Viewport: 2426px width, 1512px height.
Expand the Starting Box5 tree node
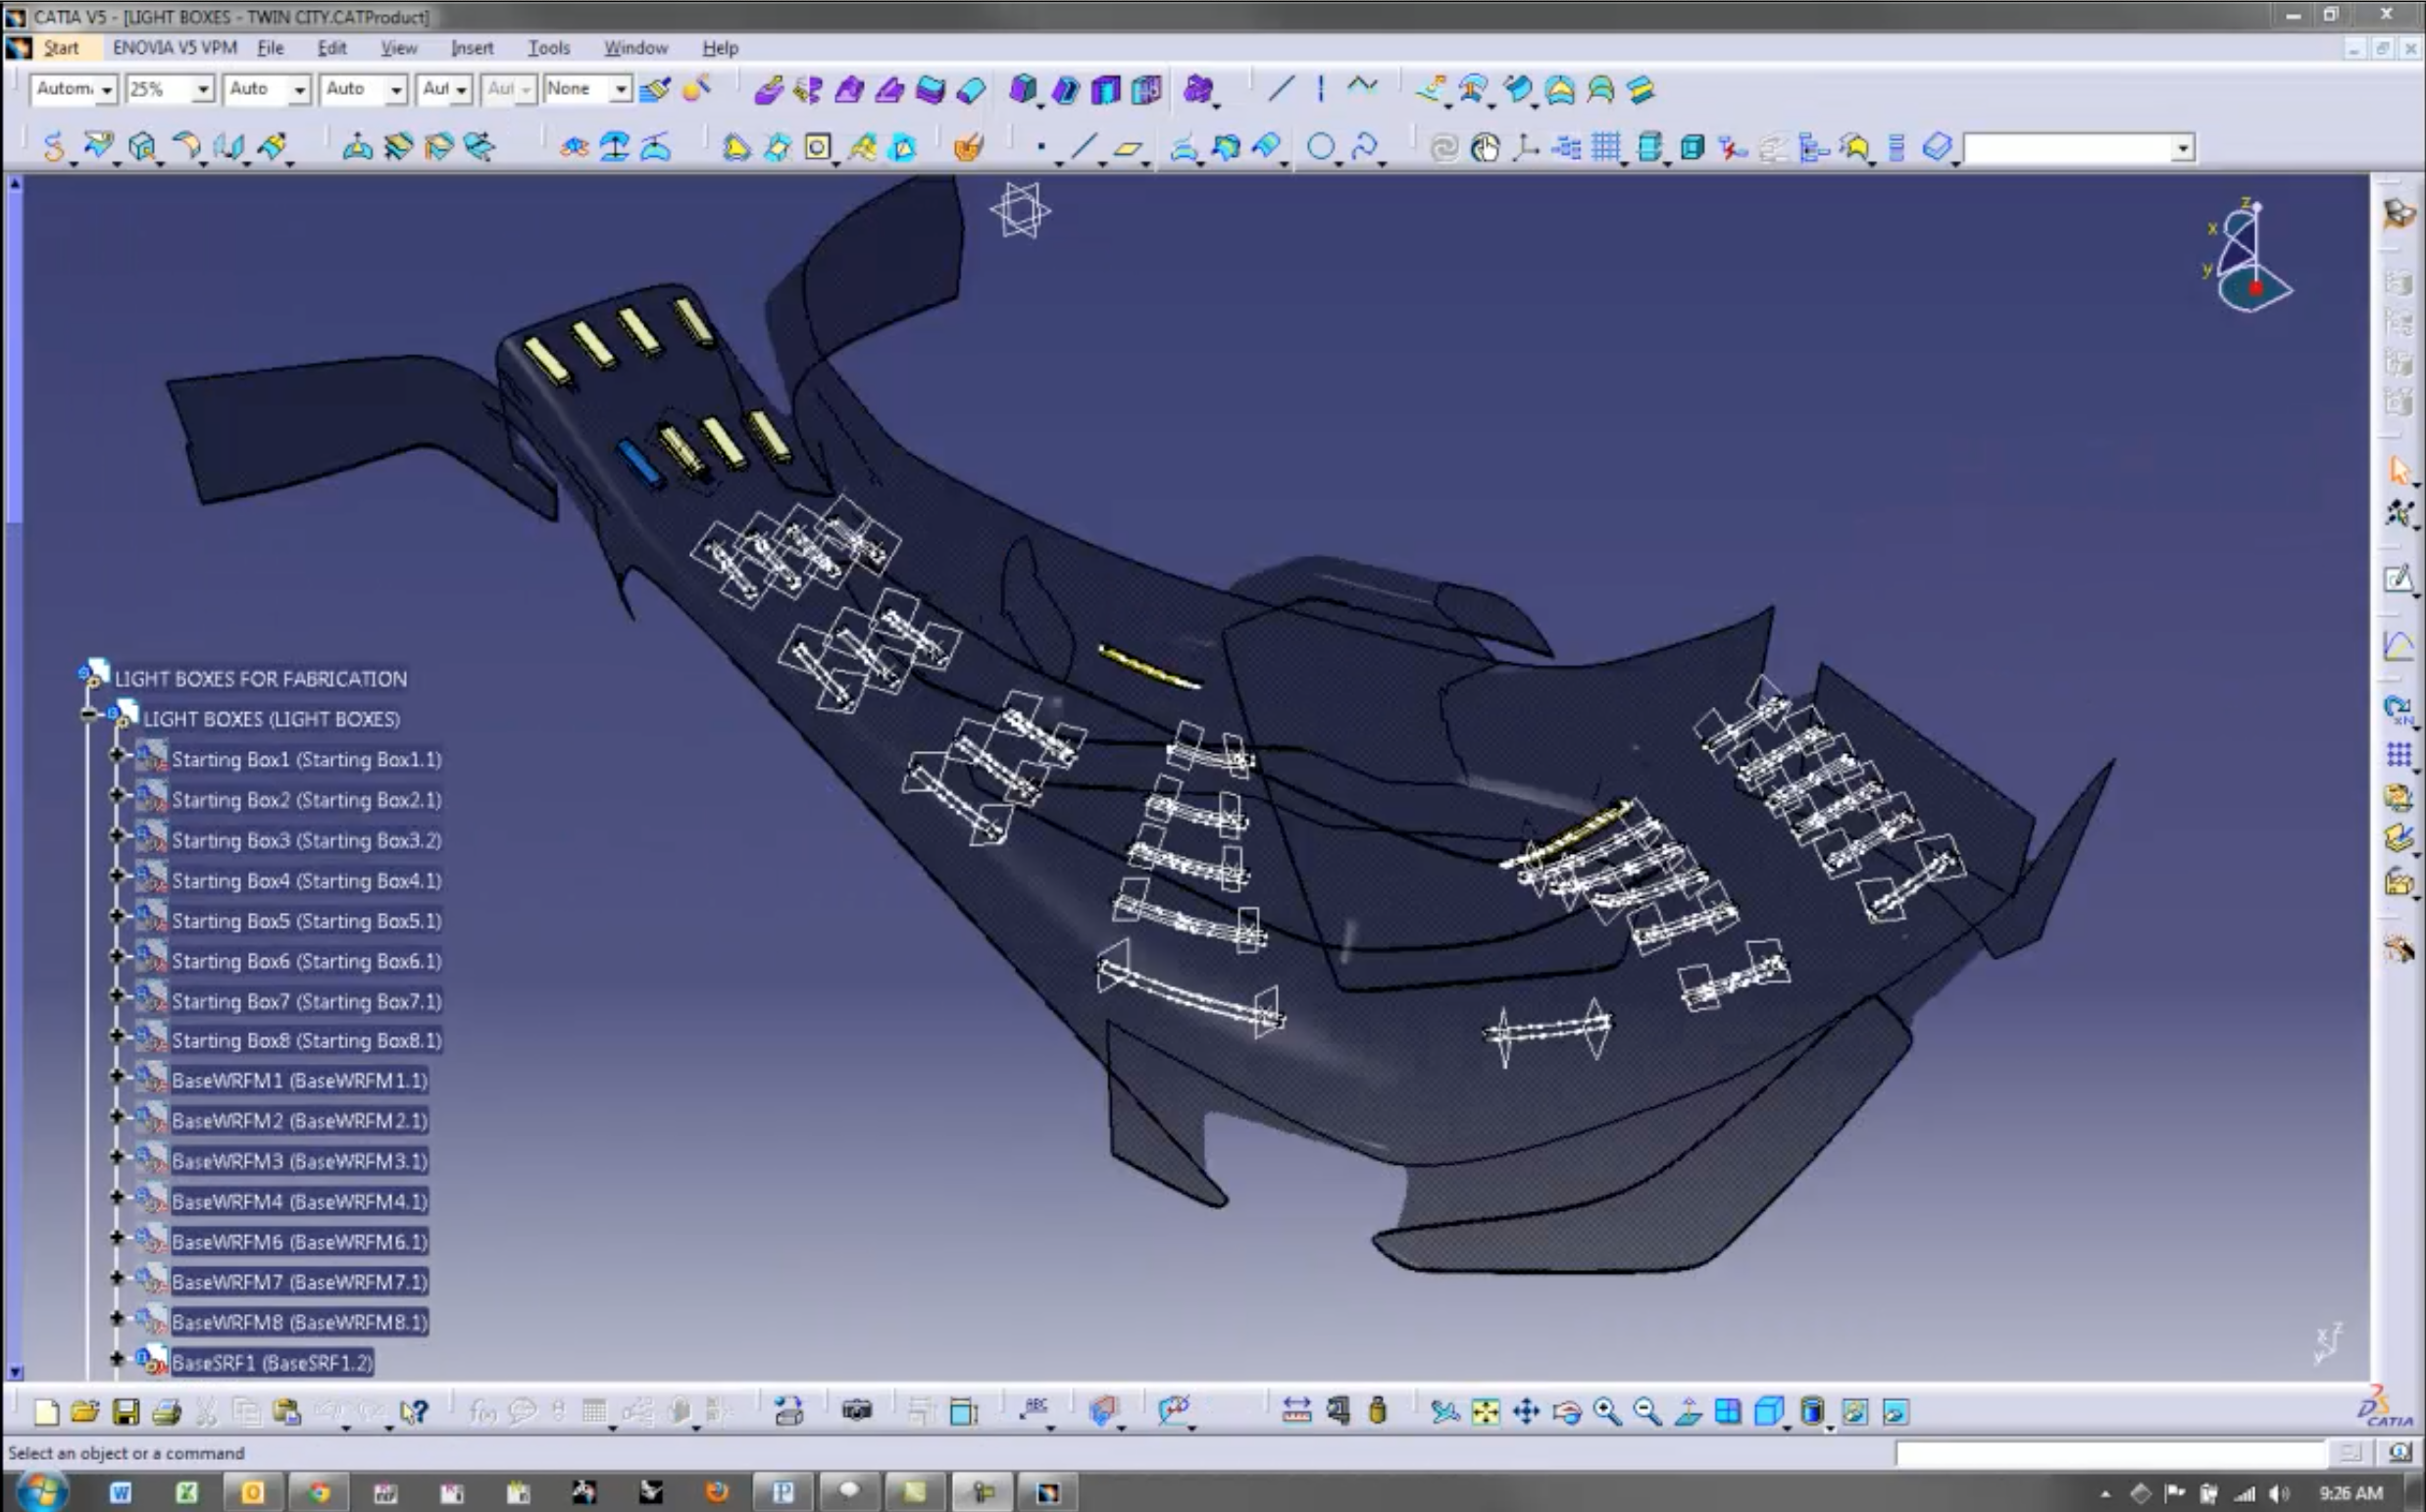click(116, 917)
